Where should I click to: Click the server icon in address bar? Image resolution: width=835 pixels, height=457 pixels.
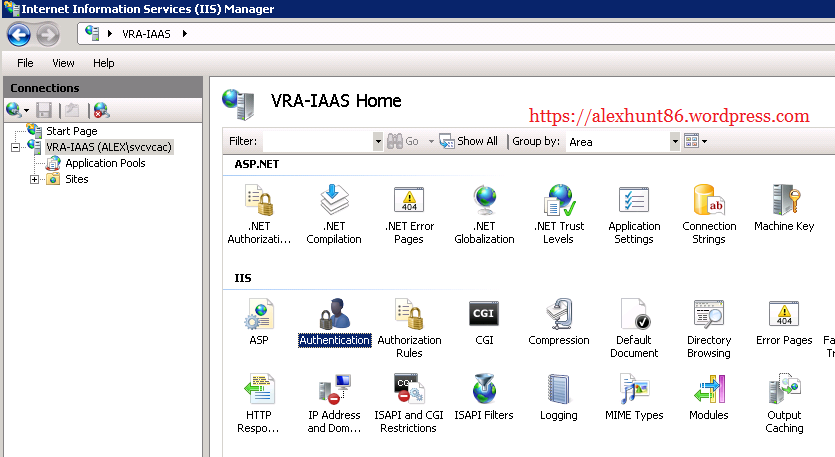tap(92, 33)
